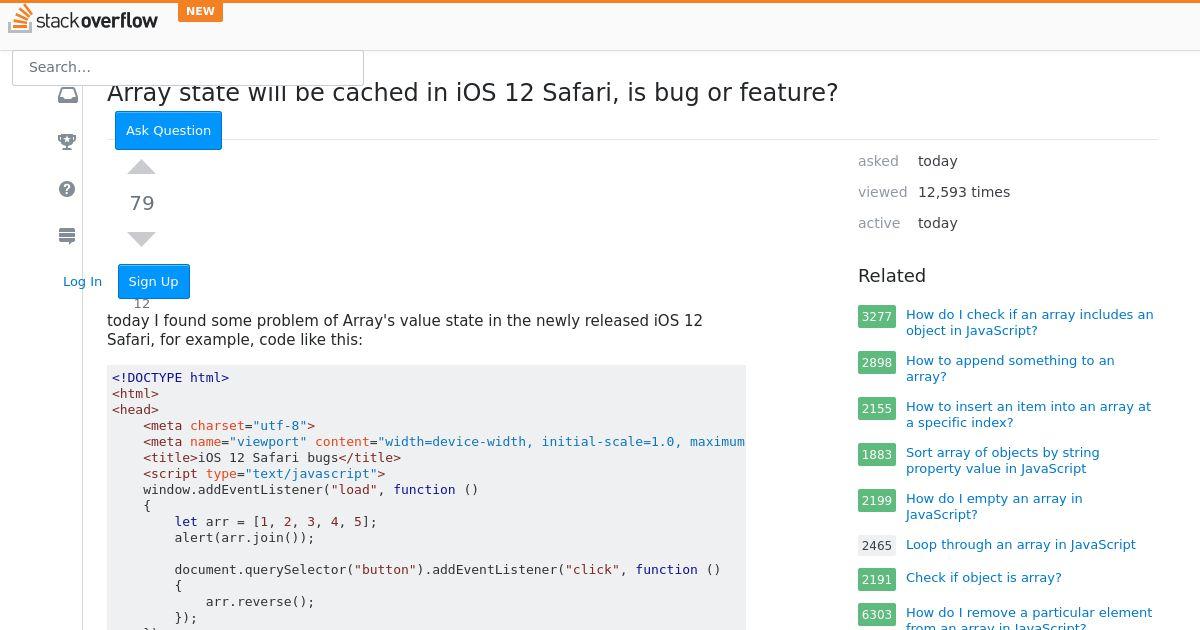The height and width of the screenshot is (630, 1200).
Task: Click the Stack Overflow logo
Action: click(83, 19)
